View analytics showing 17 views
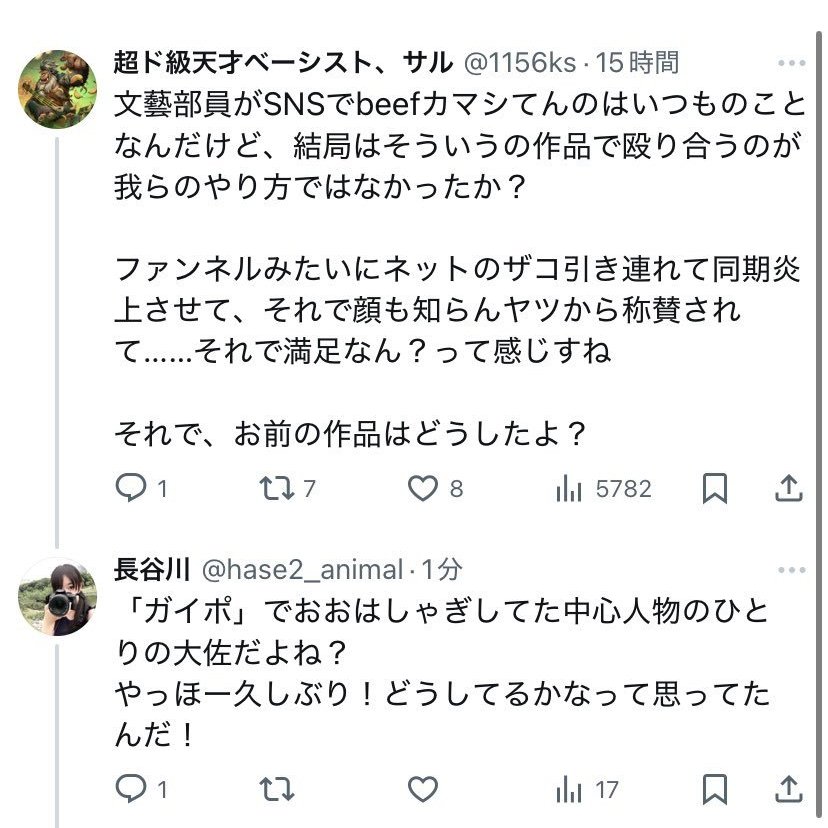Screen dimensions: 828x828 (570, 790)
